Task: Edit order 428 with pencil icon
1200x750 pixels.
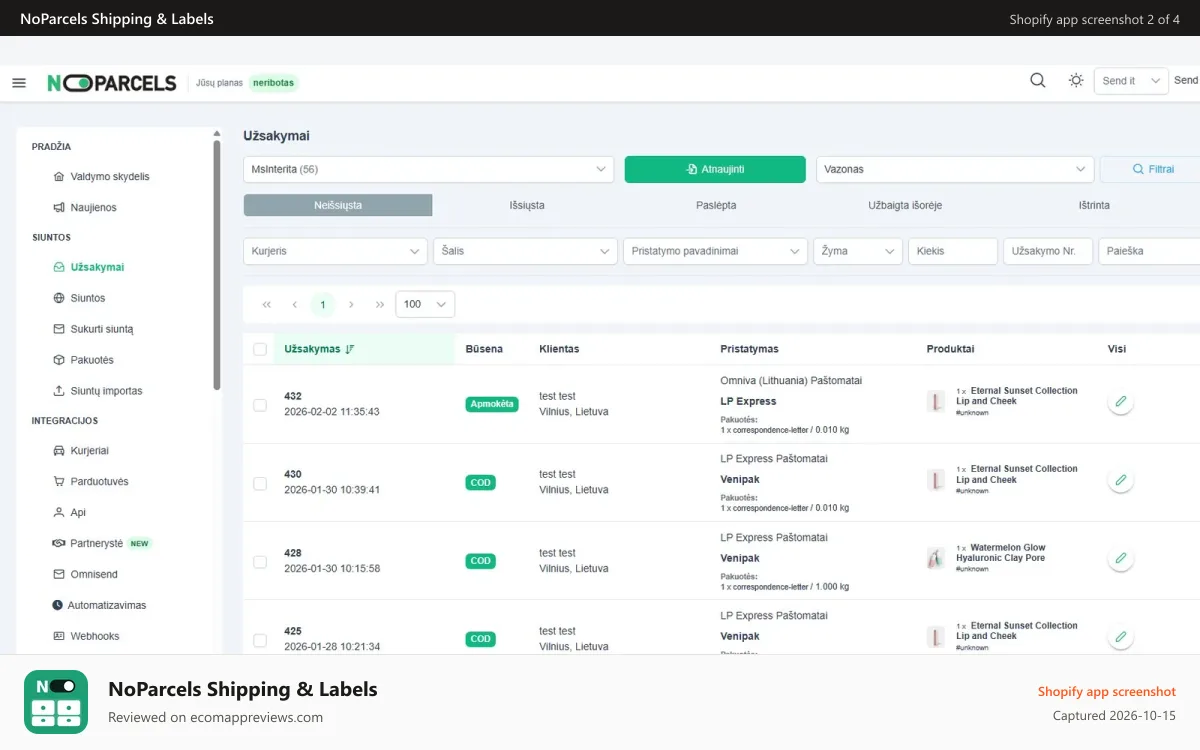Action: point(1121,559)
